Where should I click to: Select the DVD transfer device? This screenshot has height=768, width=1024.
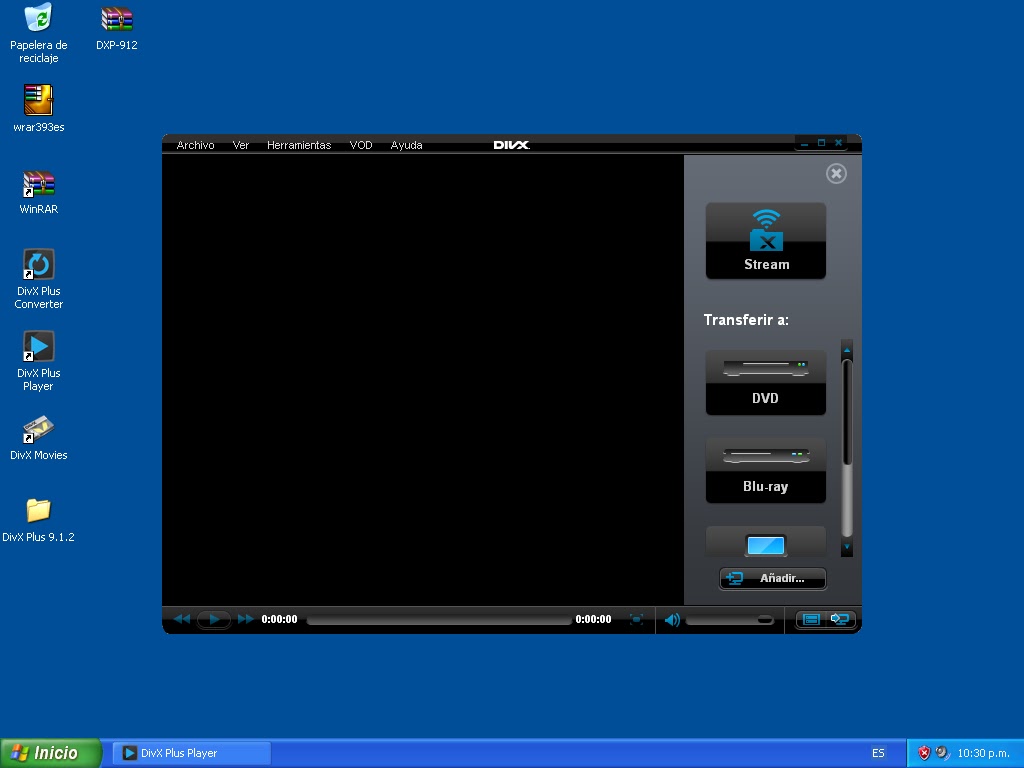[765, 380]
